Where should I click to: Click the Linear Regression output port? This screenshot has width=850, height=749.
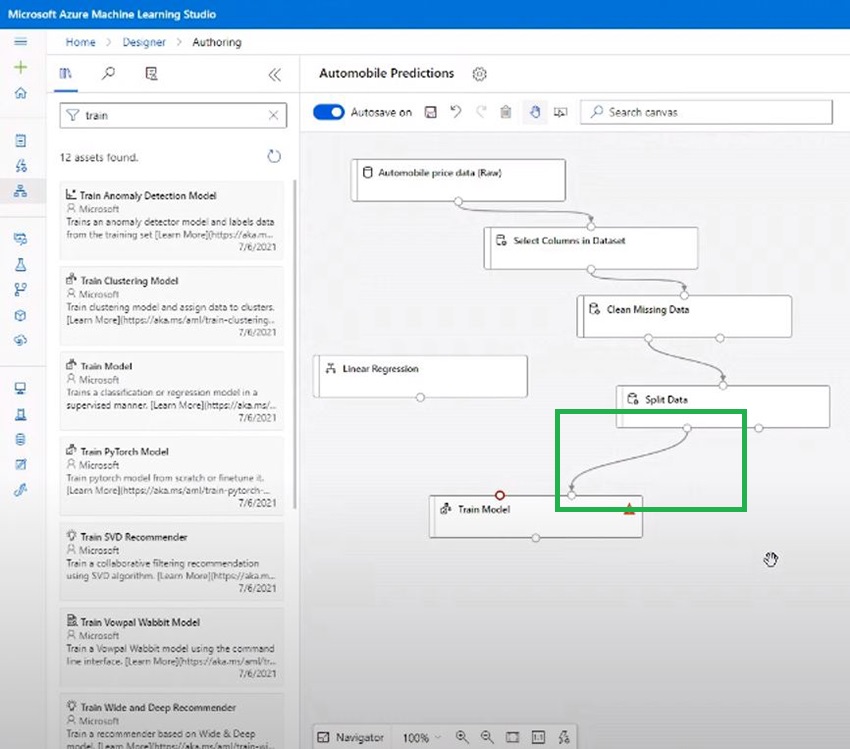pos(420,398)
